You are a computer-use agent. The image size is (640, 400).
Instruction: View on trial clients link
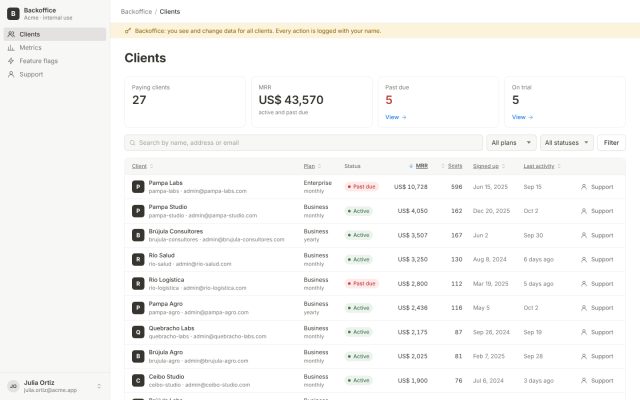(522, 117)
